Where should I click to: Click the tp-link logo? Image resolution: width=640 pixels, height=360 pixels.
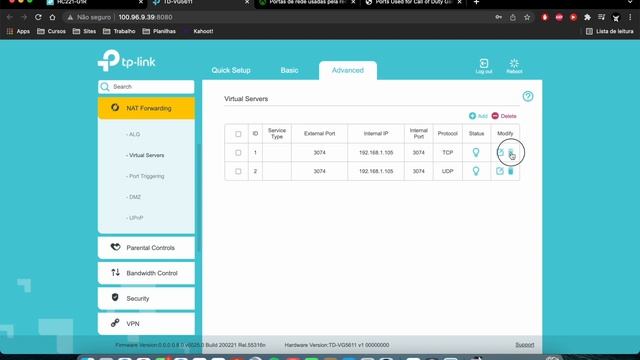coord(127,61)
